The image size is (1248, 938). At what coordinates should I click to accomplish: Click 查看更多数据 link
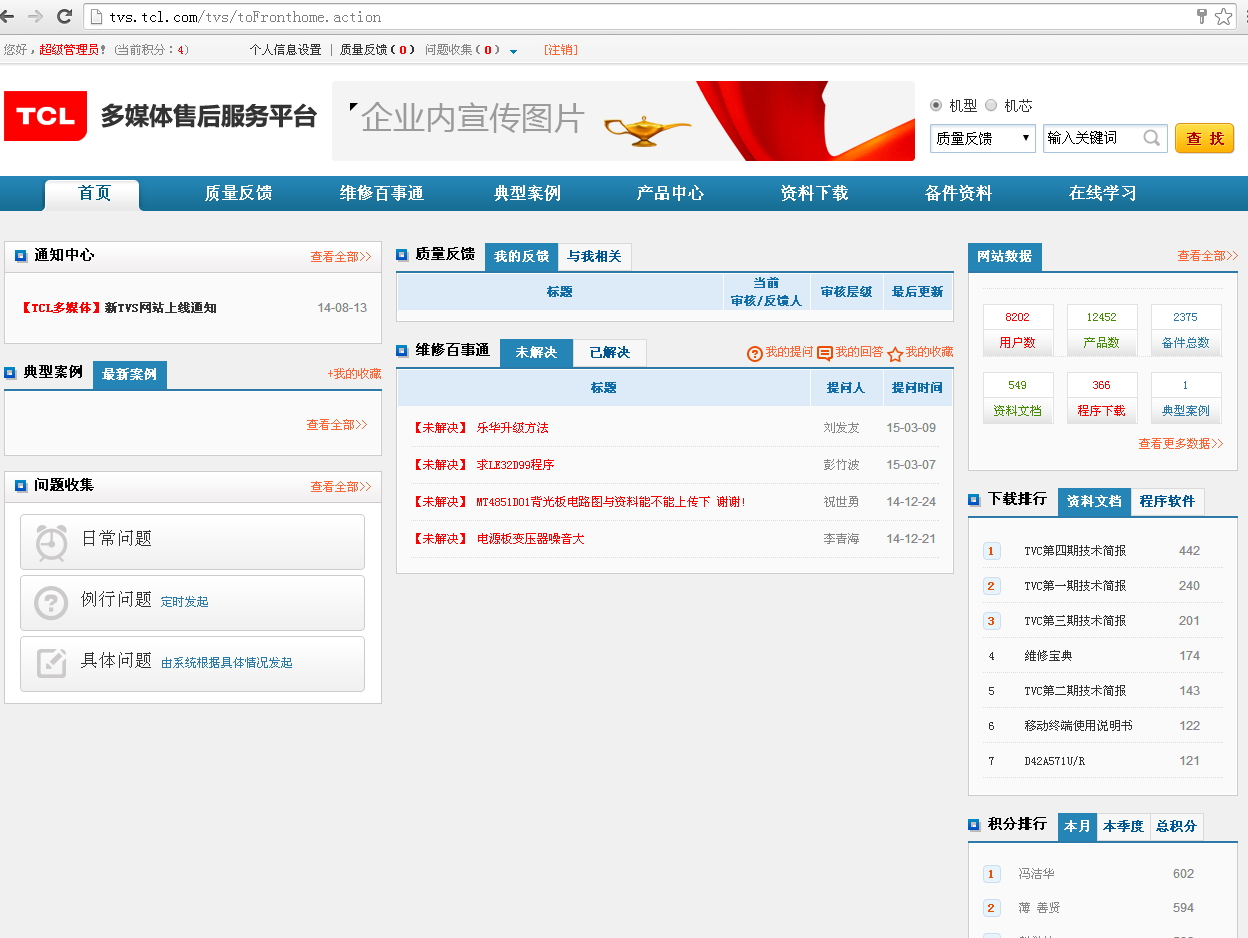pyautogui.click(x=1181, y=444)
